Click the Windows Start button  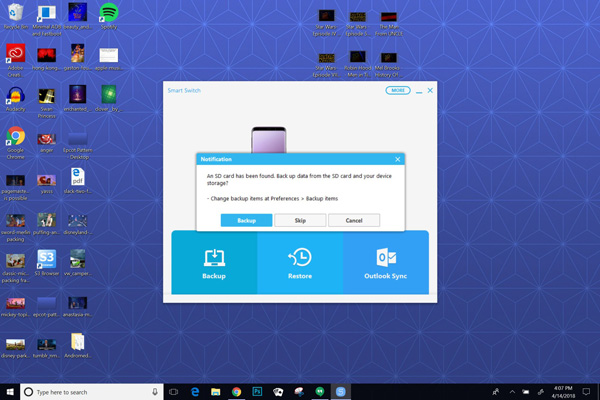point(9,391)
